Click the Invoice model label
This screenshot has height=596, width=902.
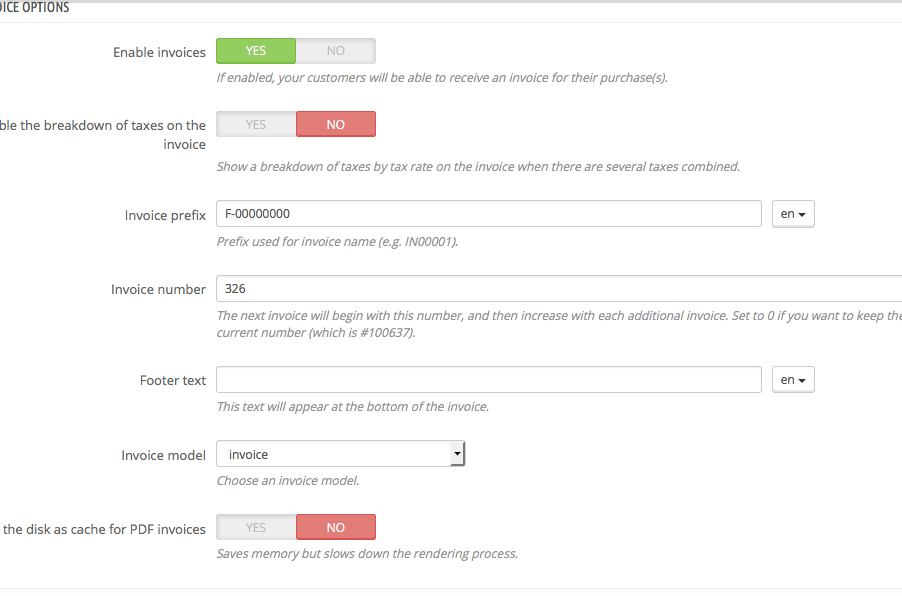tap(163, 455)
